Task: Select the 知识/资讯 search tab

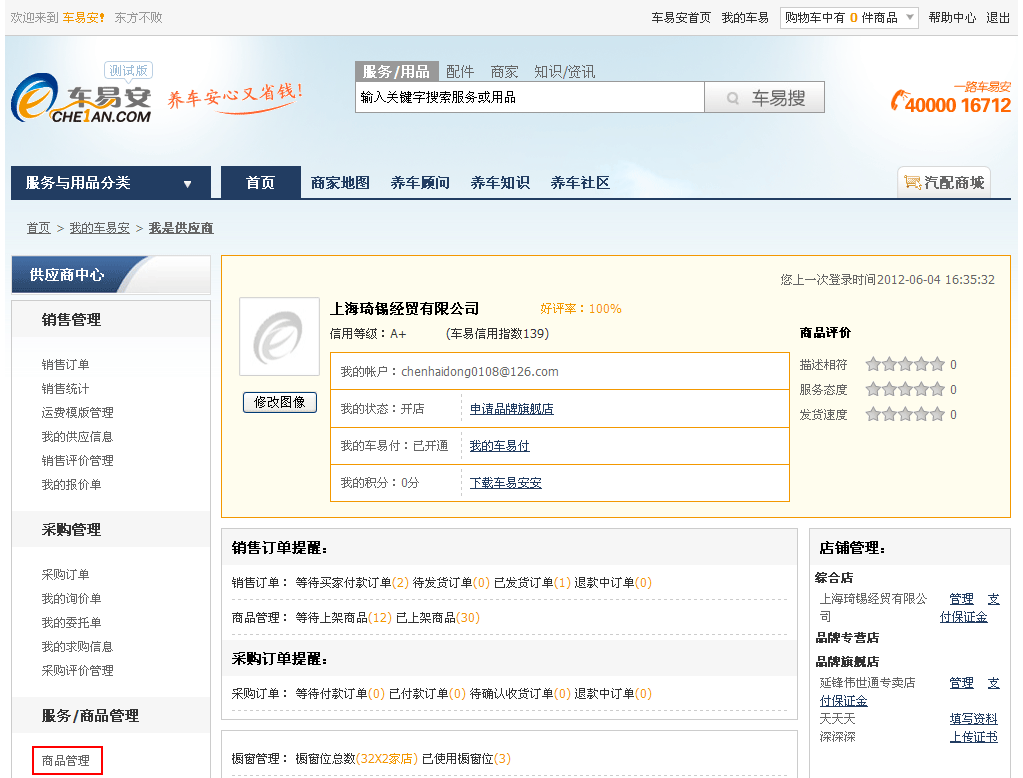Action: (564, 72)
